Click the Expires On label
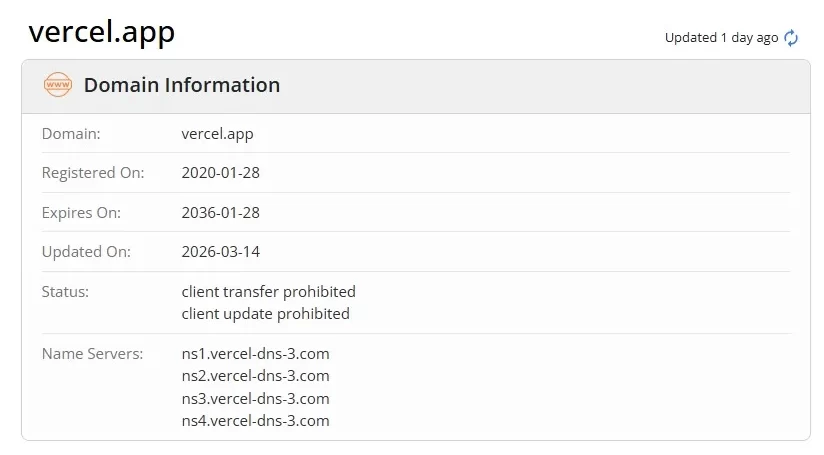Viewport: 824px width, 455px height. click(81, 213)
